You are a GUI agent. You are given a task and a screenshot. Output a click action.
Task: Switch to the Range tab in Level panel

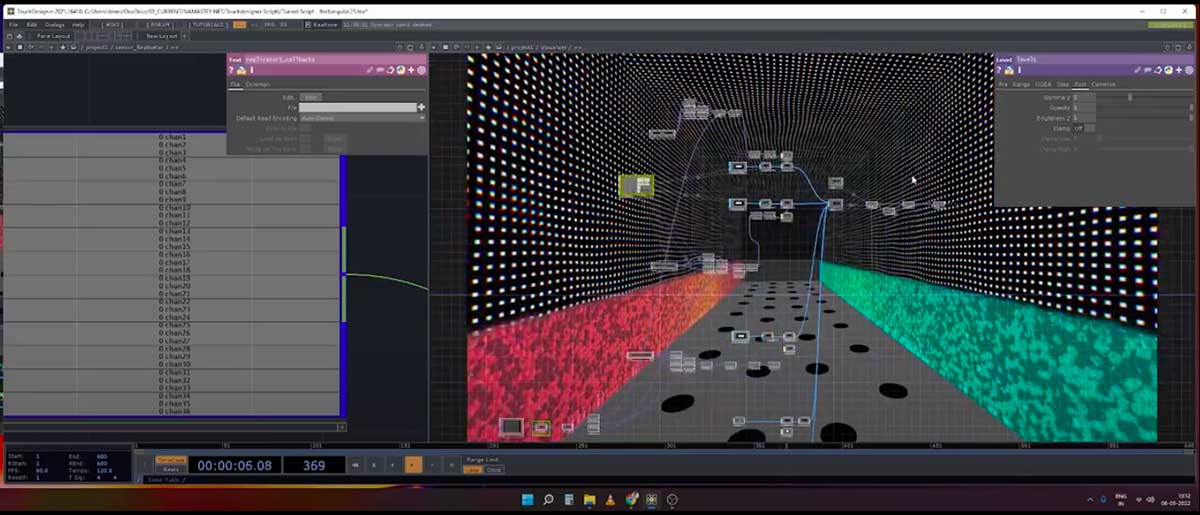tap(1021, 84)
